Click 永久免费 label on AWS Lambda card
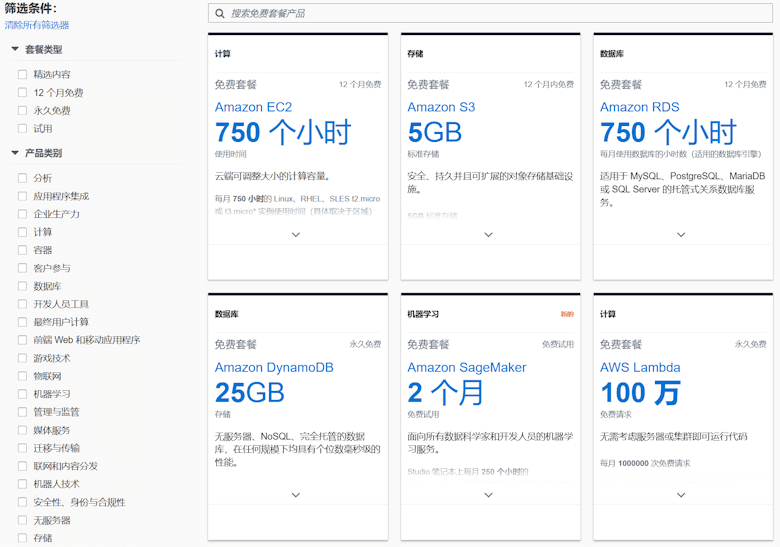780x547 pixels. [x=750, y=344]
